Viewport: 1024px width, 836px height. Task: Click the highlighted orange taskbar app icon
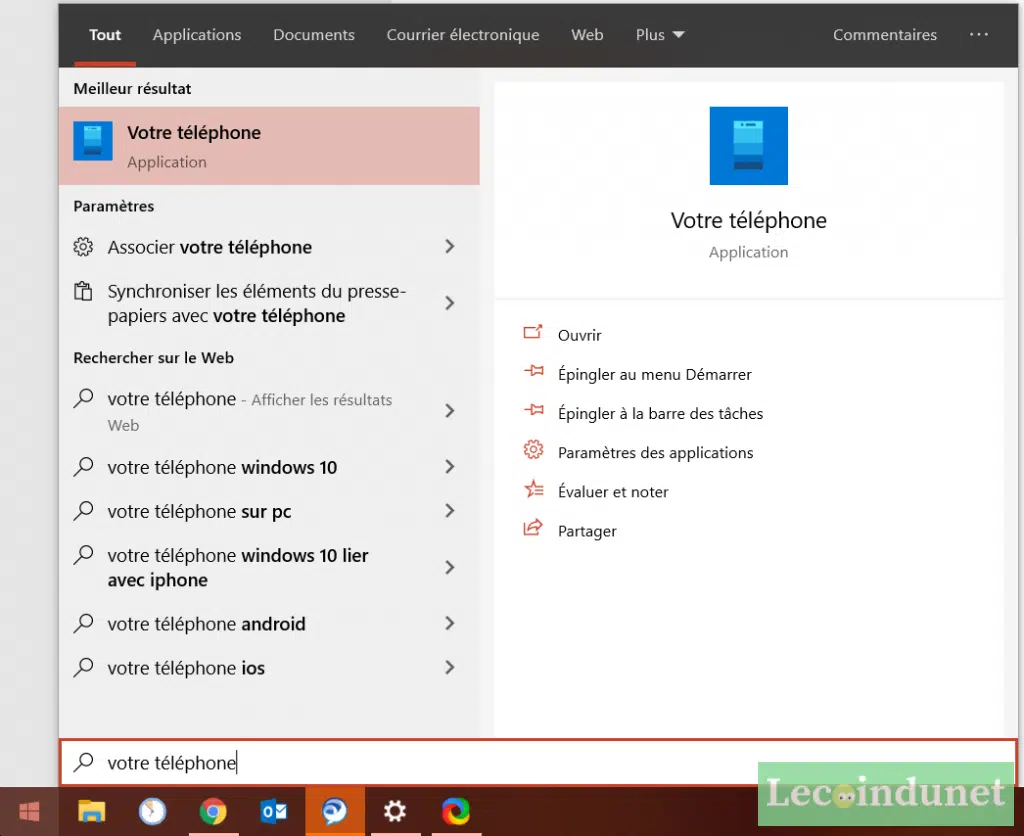tap(334, 812)
